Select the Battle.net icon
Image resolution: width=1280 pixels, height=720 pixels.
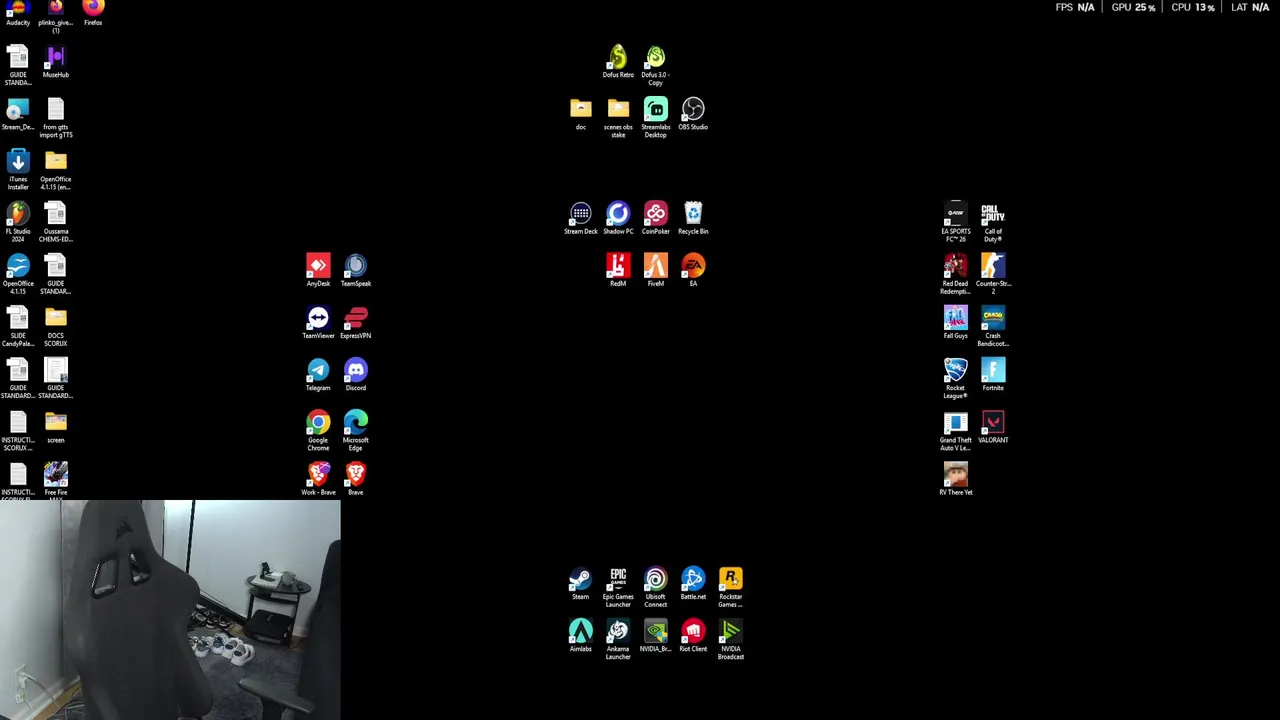pyautogui.click(x=693, y=584)
